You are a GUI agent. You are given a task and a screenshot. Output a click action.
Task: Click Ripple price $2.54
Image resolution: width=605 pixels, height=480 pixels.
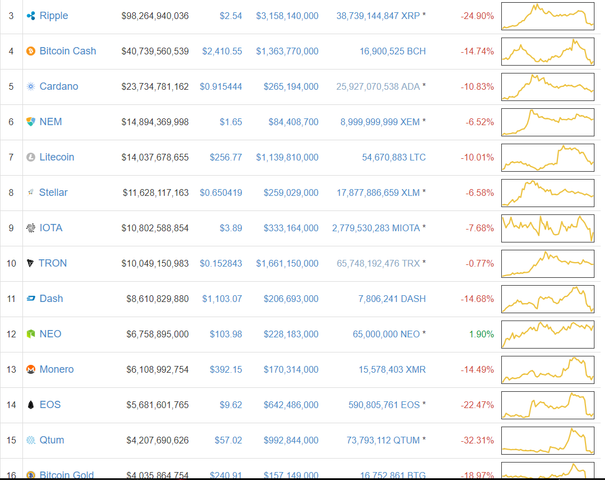pyautogui.click(x=231, y=16)
